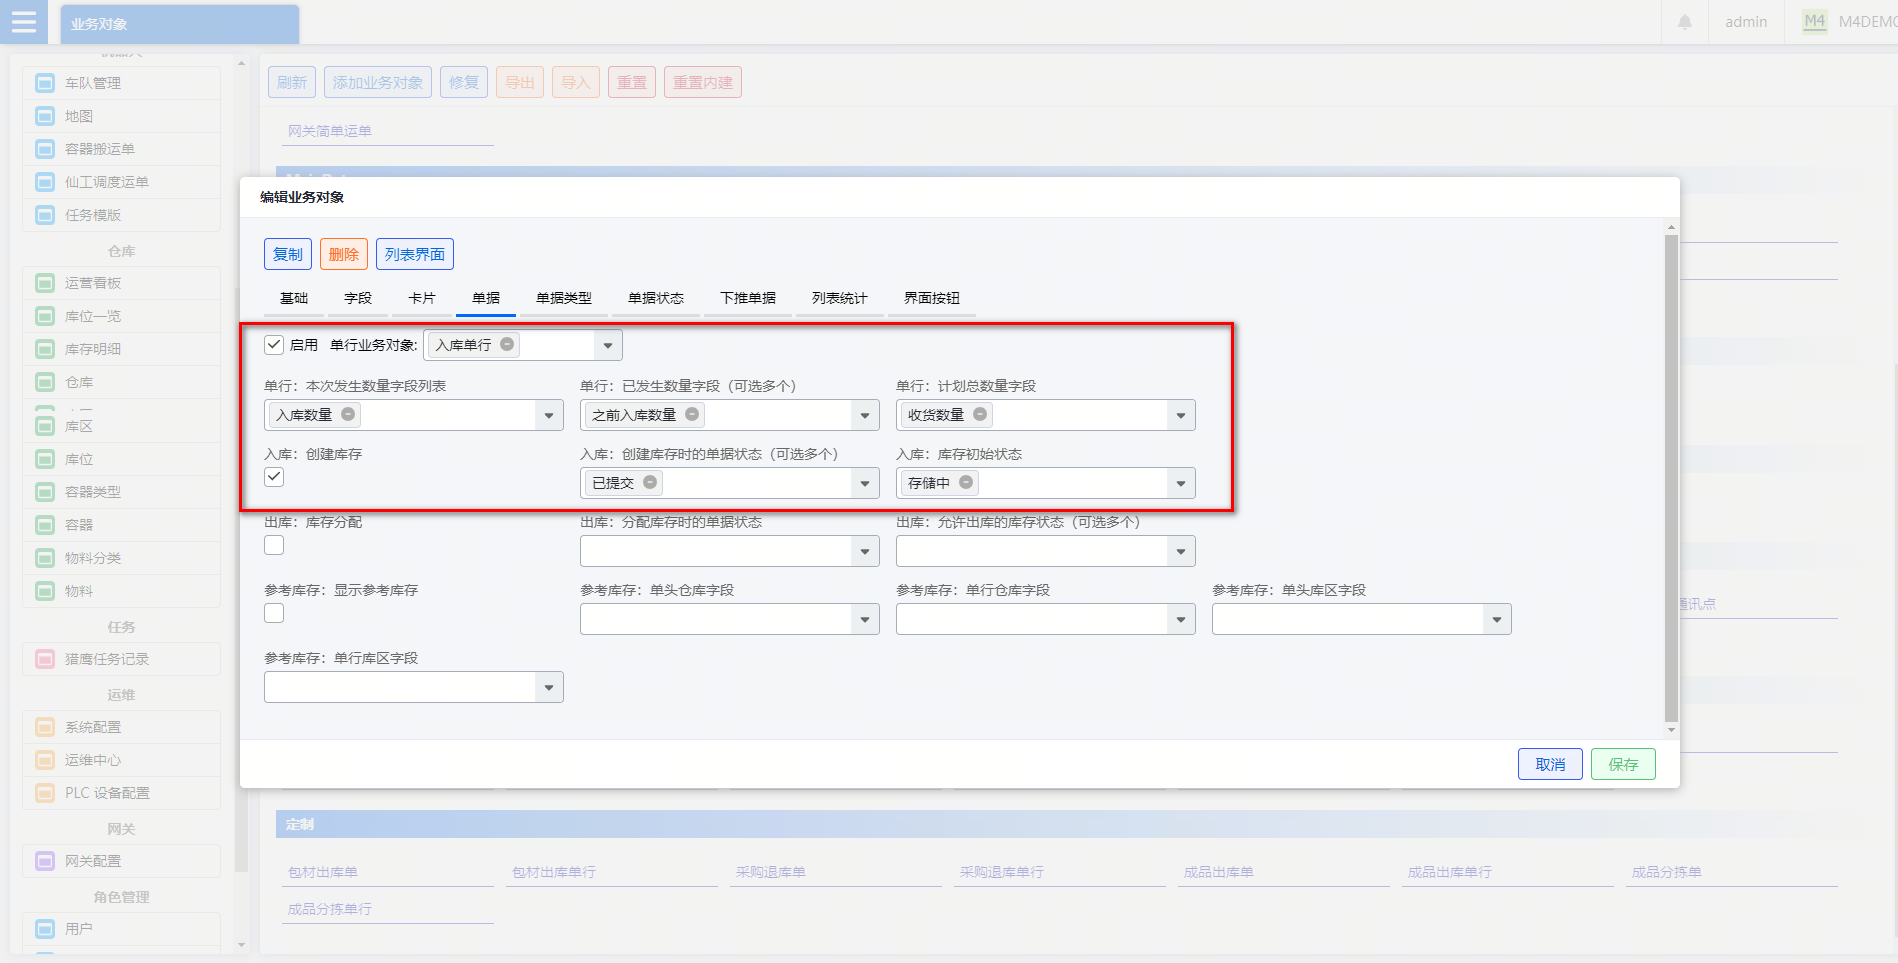Remove the 收货数量 tag
Viewport: 1898px width, 963px height.
pos(980,414)
